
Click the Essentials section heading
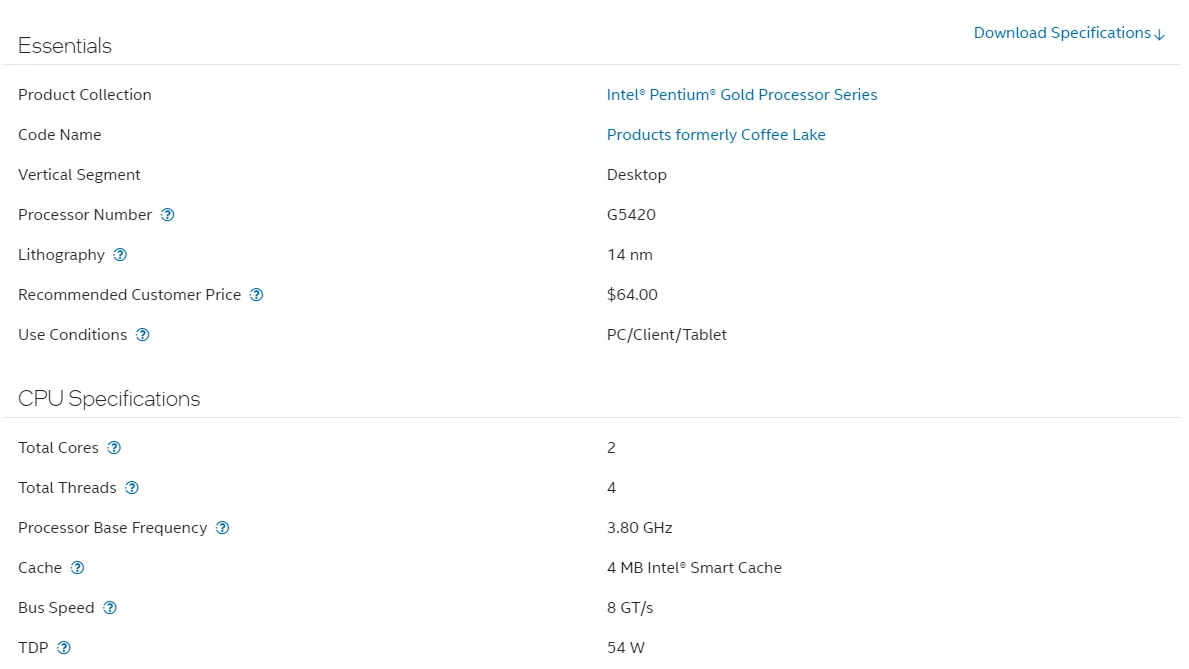coord(65,46)
